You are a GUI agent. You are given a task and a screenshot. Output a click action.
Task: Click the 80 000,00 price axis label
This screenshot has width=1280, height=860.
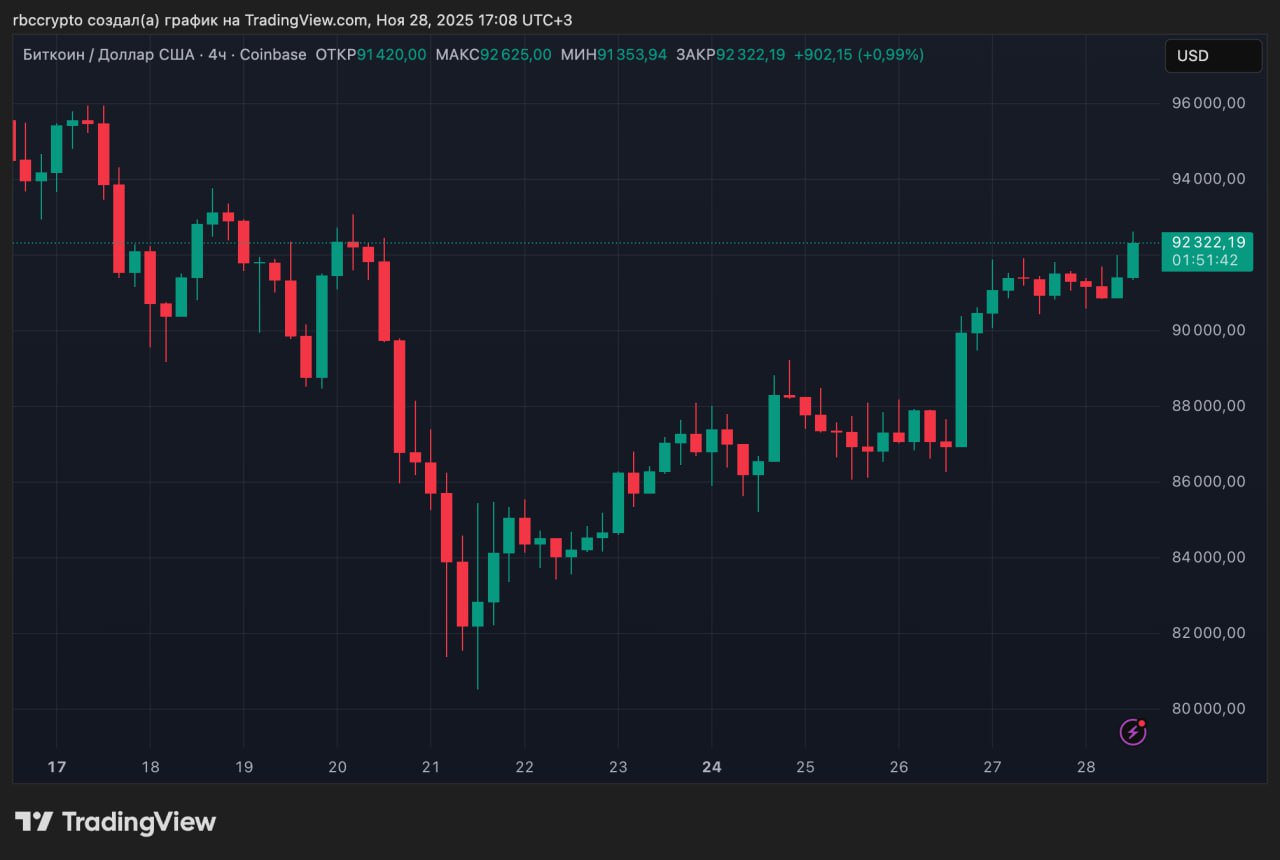[x=1208, y=709]
